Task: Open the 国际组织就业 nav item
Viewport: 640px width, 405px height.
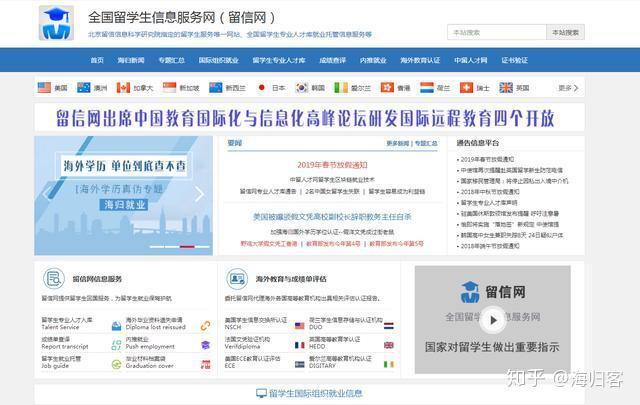Action: (x=218, y=60)
